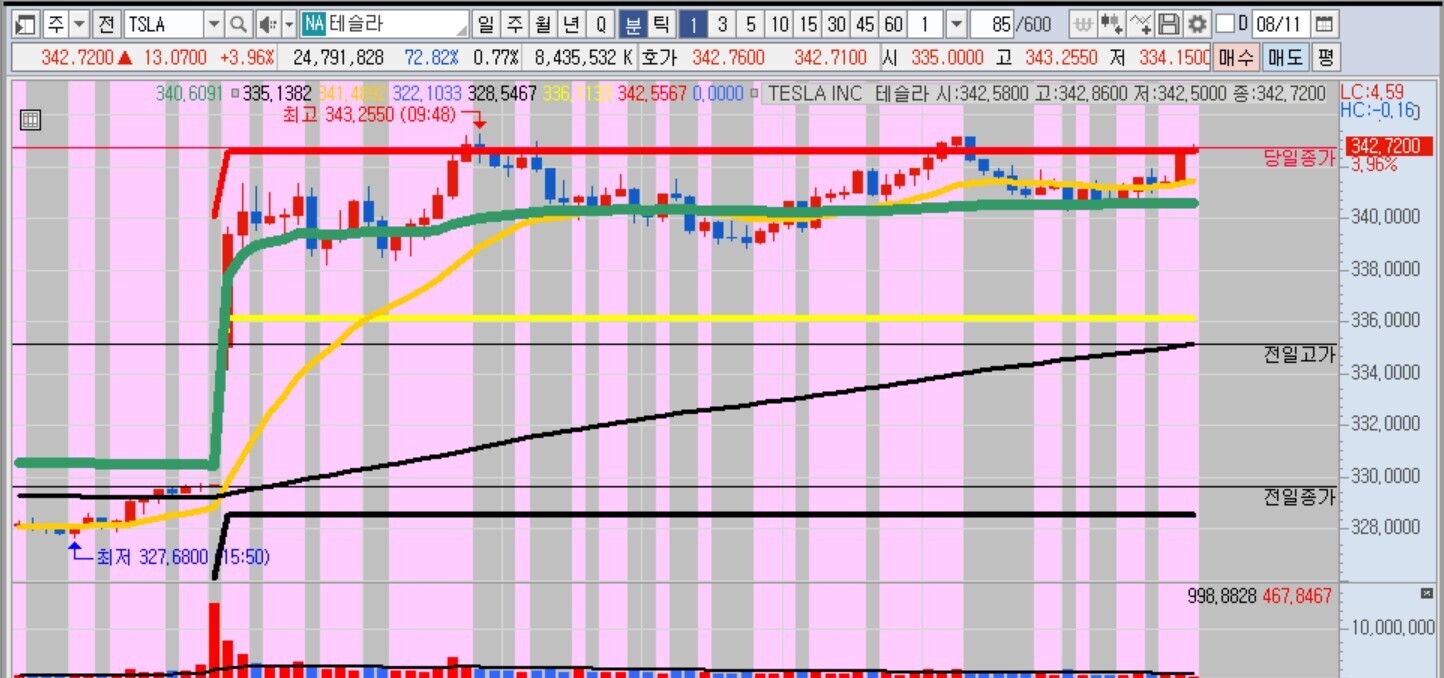Click the NA market badge next to 테슬라

point(314,23)
